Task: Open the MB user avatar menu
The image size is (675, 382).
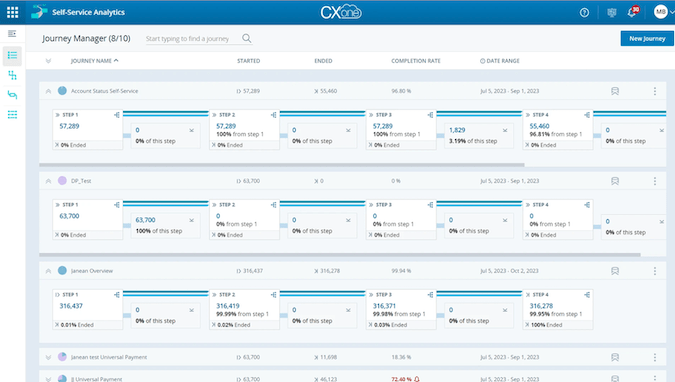Action: click(660, 12)
